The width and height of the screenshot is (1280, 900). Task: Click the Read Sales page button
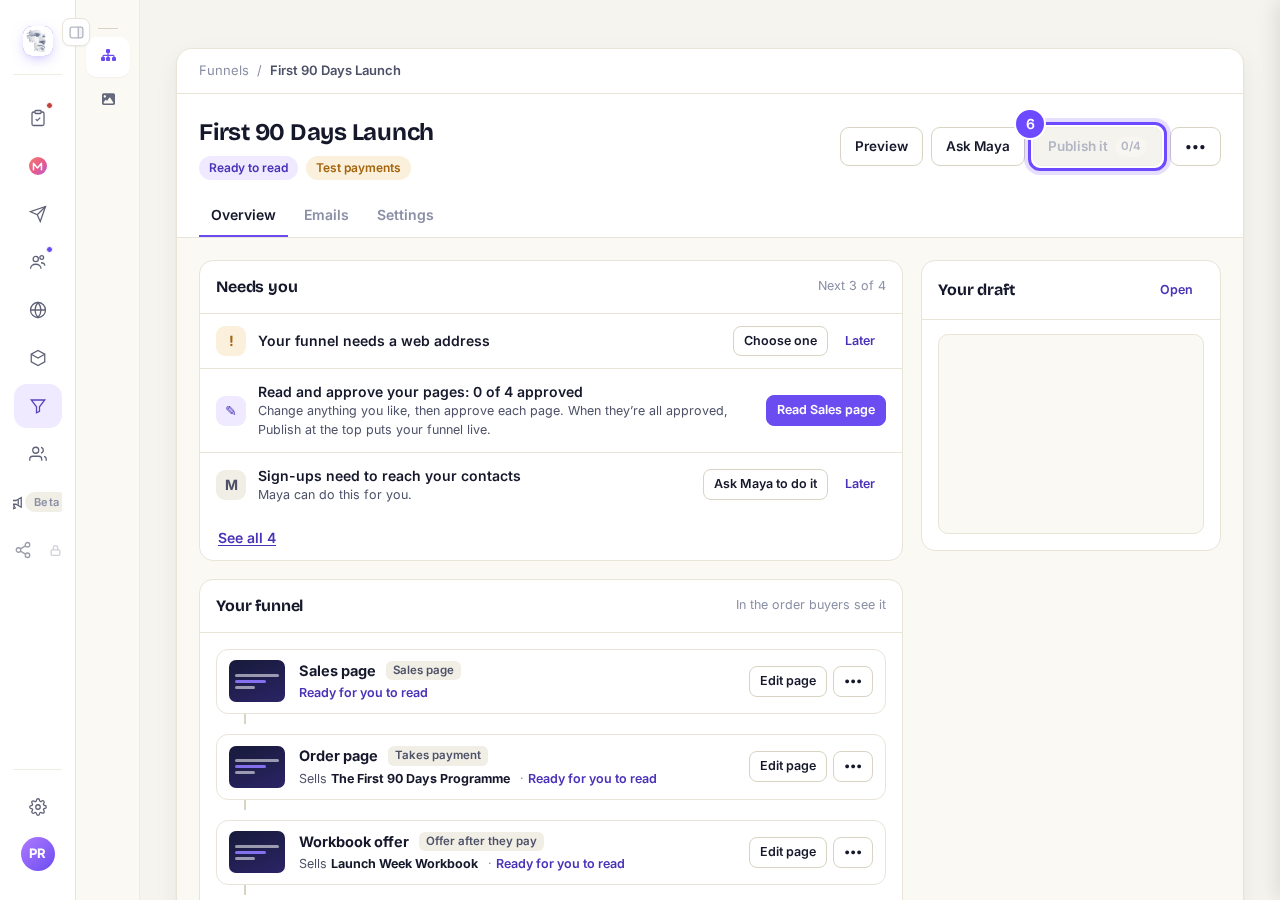[x=826, y=410]
